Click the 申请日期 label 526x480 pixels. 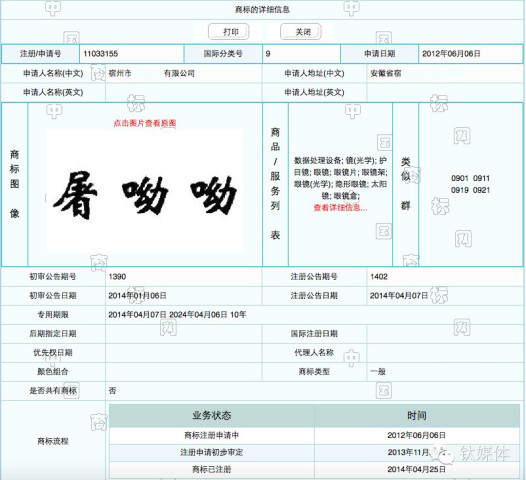pyautogui.click(x=380, y=54)
